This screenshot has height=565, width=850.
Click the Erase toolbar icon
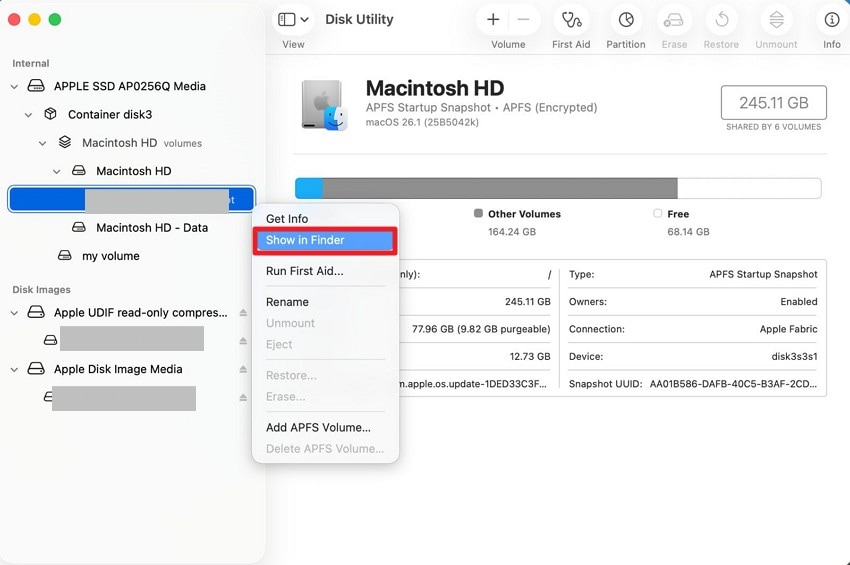pos(674,20)
